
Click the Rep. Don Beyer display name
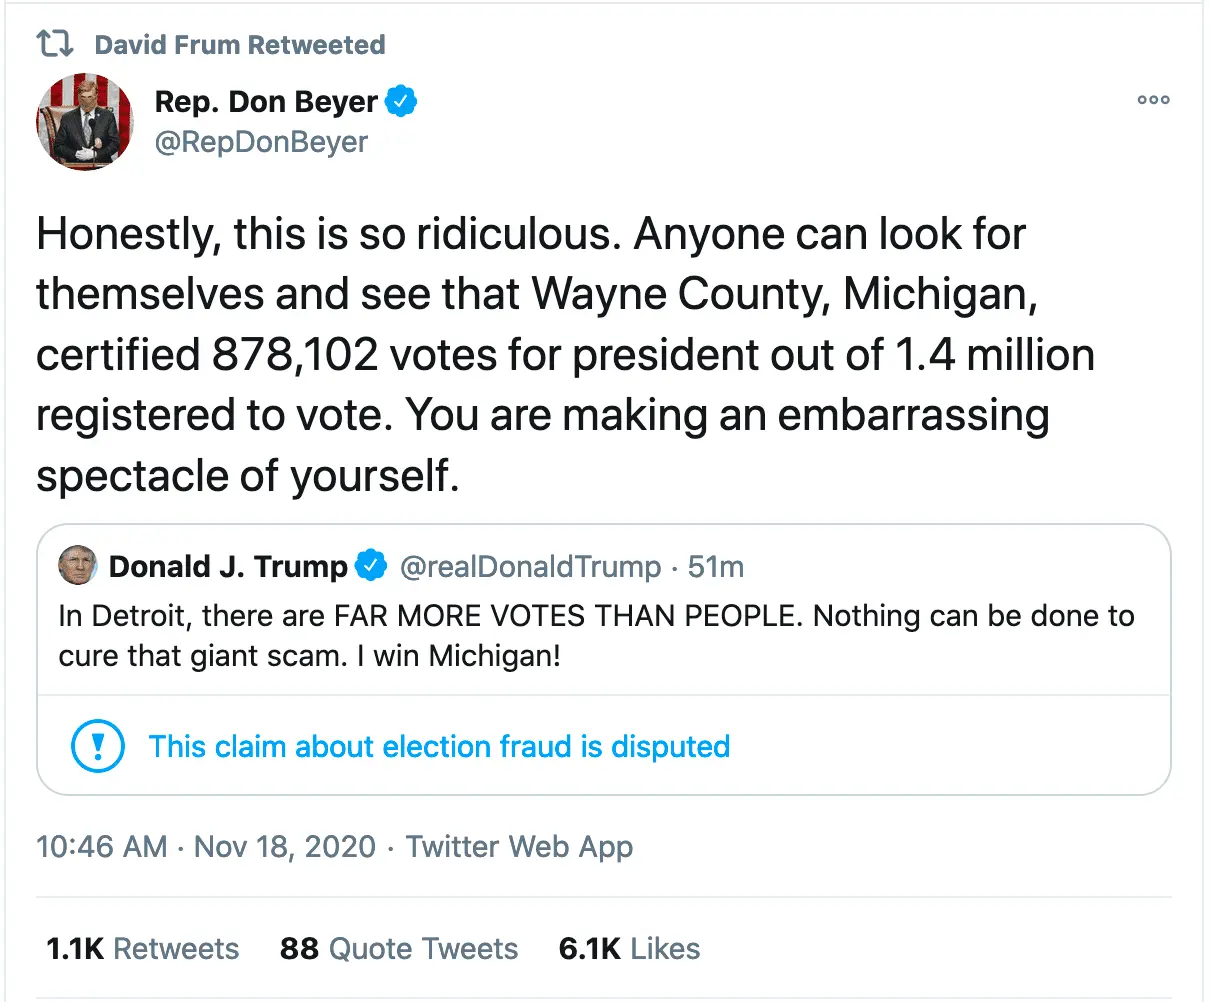pos(266,101)
